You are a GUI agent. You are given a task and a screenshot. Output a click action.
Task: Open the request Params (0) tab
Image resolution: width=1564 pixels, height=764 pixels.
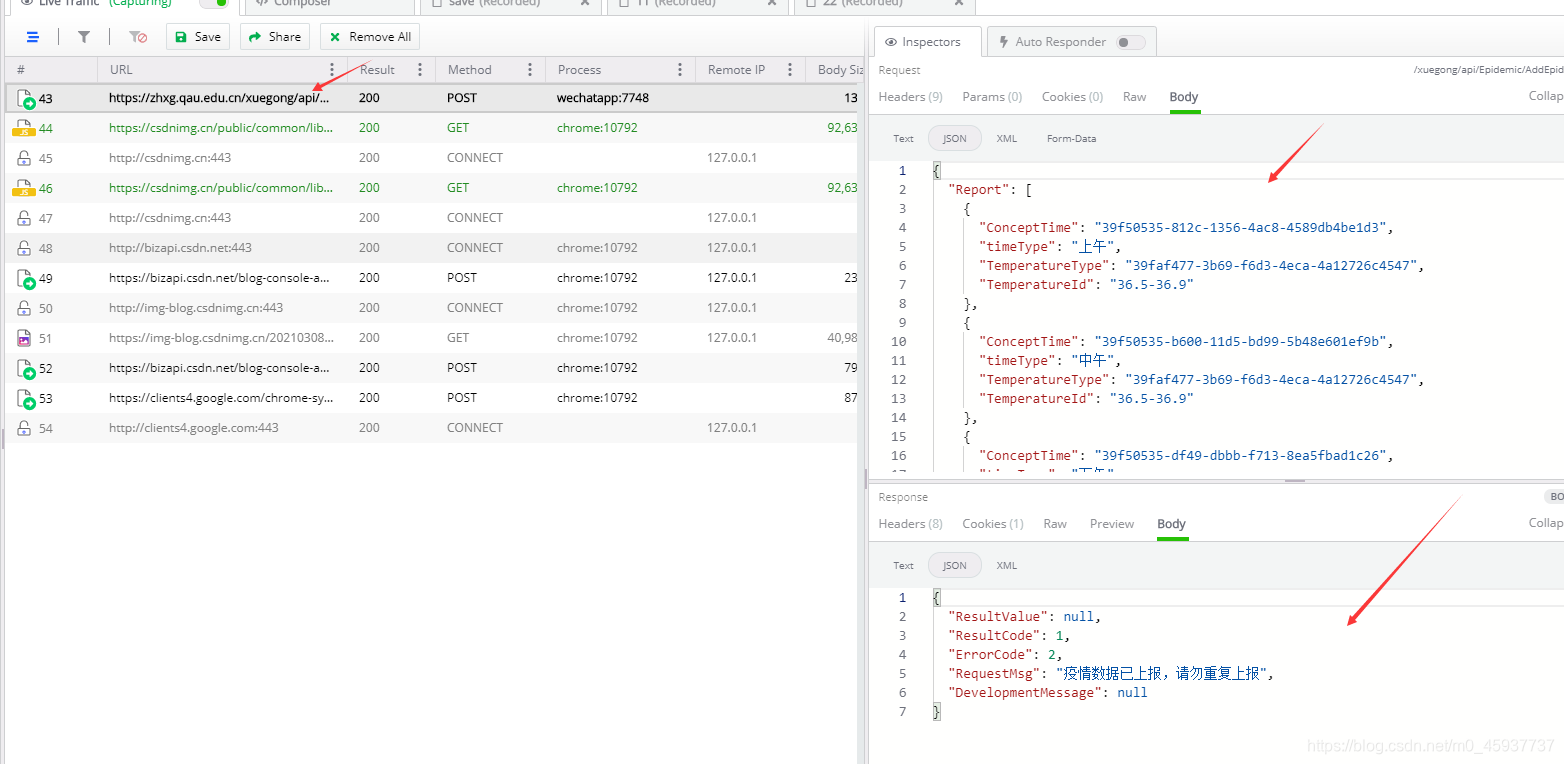992,97
